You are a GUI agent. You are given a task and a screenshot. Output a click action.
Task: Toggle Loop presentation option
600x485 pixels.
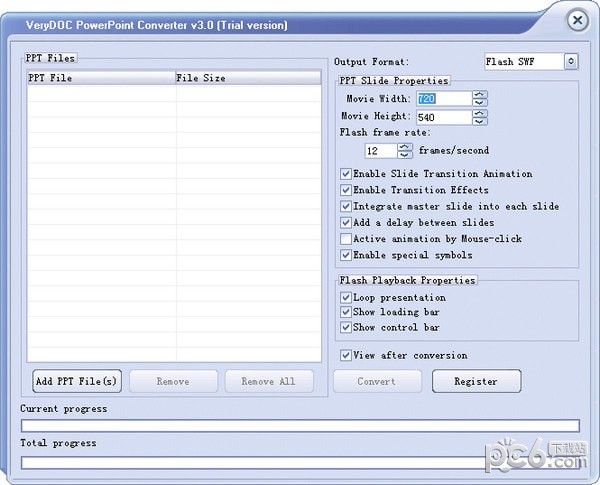pyautogui.click(x=346, y=298)
